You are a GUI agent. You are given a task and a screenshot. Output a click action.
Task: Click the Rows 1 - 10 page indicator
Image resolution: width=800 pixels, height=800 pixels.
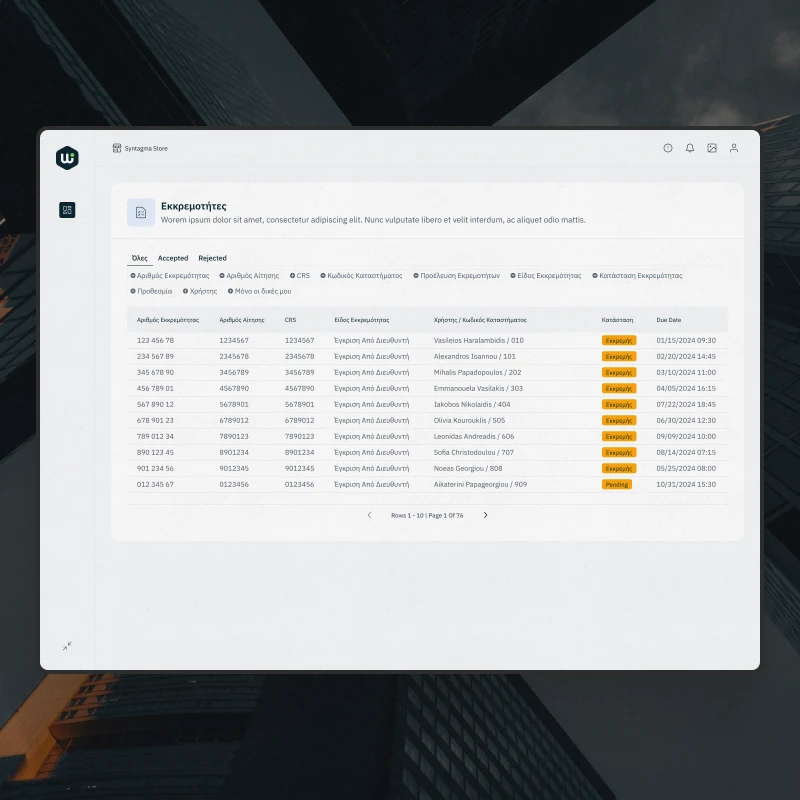point(427,515)
